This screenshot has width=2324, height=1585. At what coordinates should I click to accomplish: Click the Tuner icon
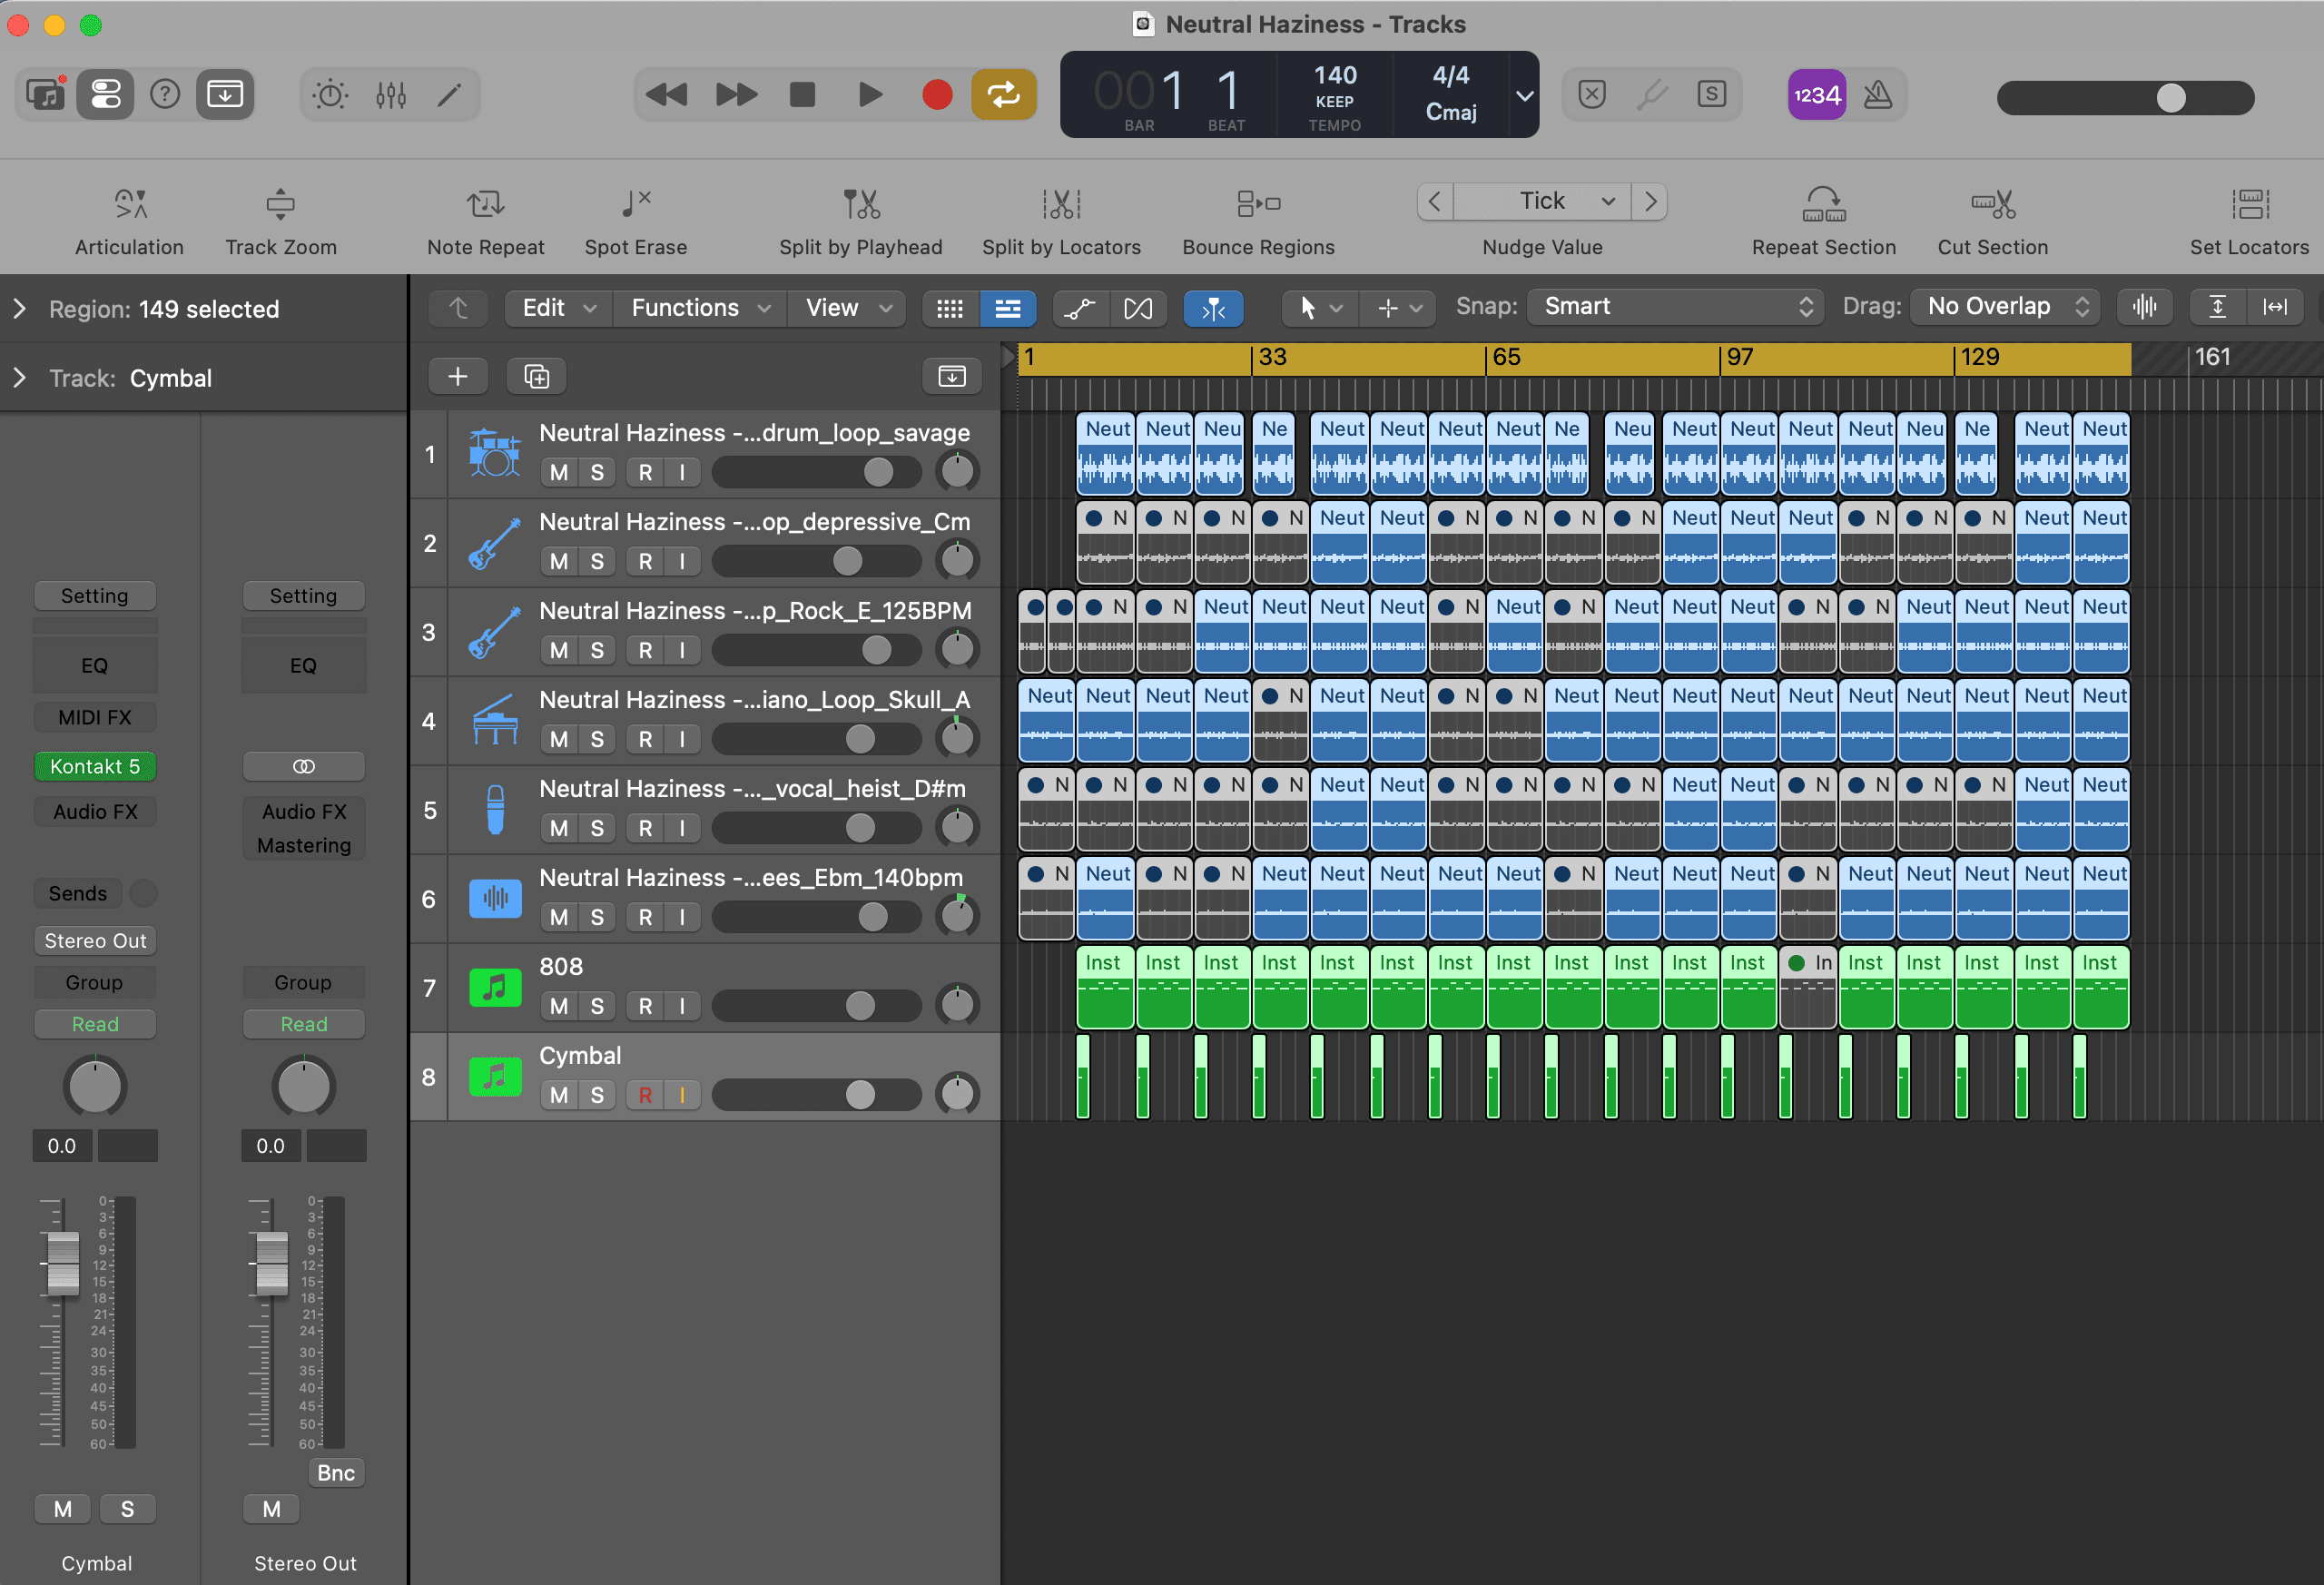[1652, 95]
